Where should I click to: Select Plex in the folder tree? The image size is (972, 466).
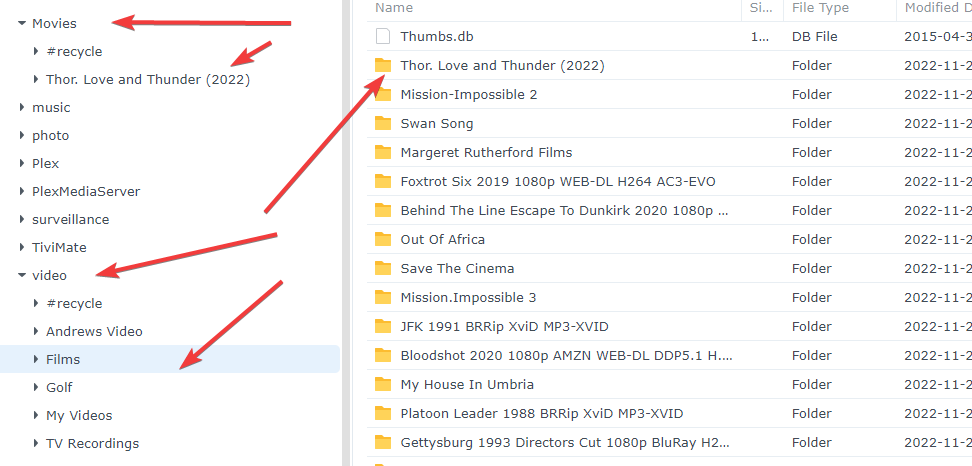coord(46,164)
